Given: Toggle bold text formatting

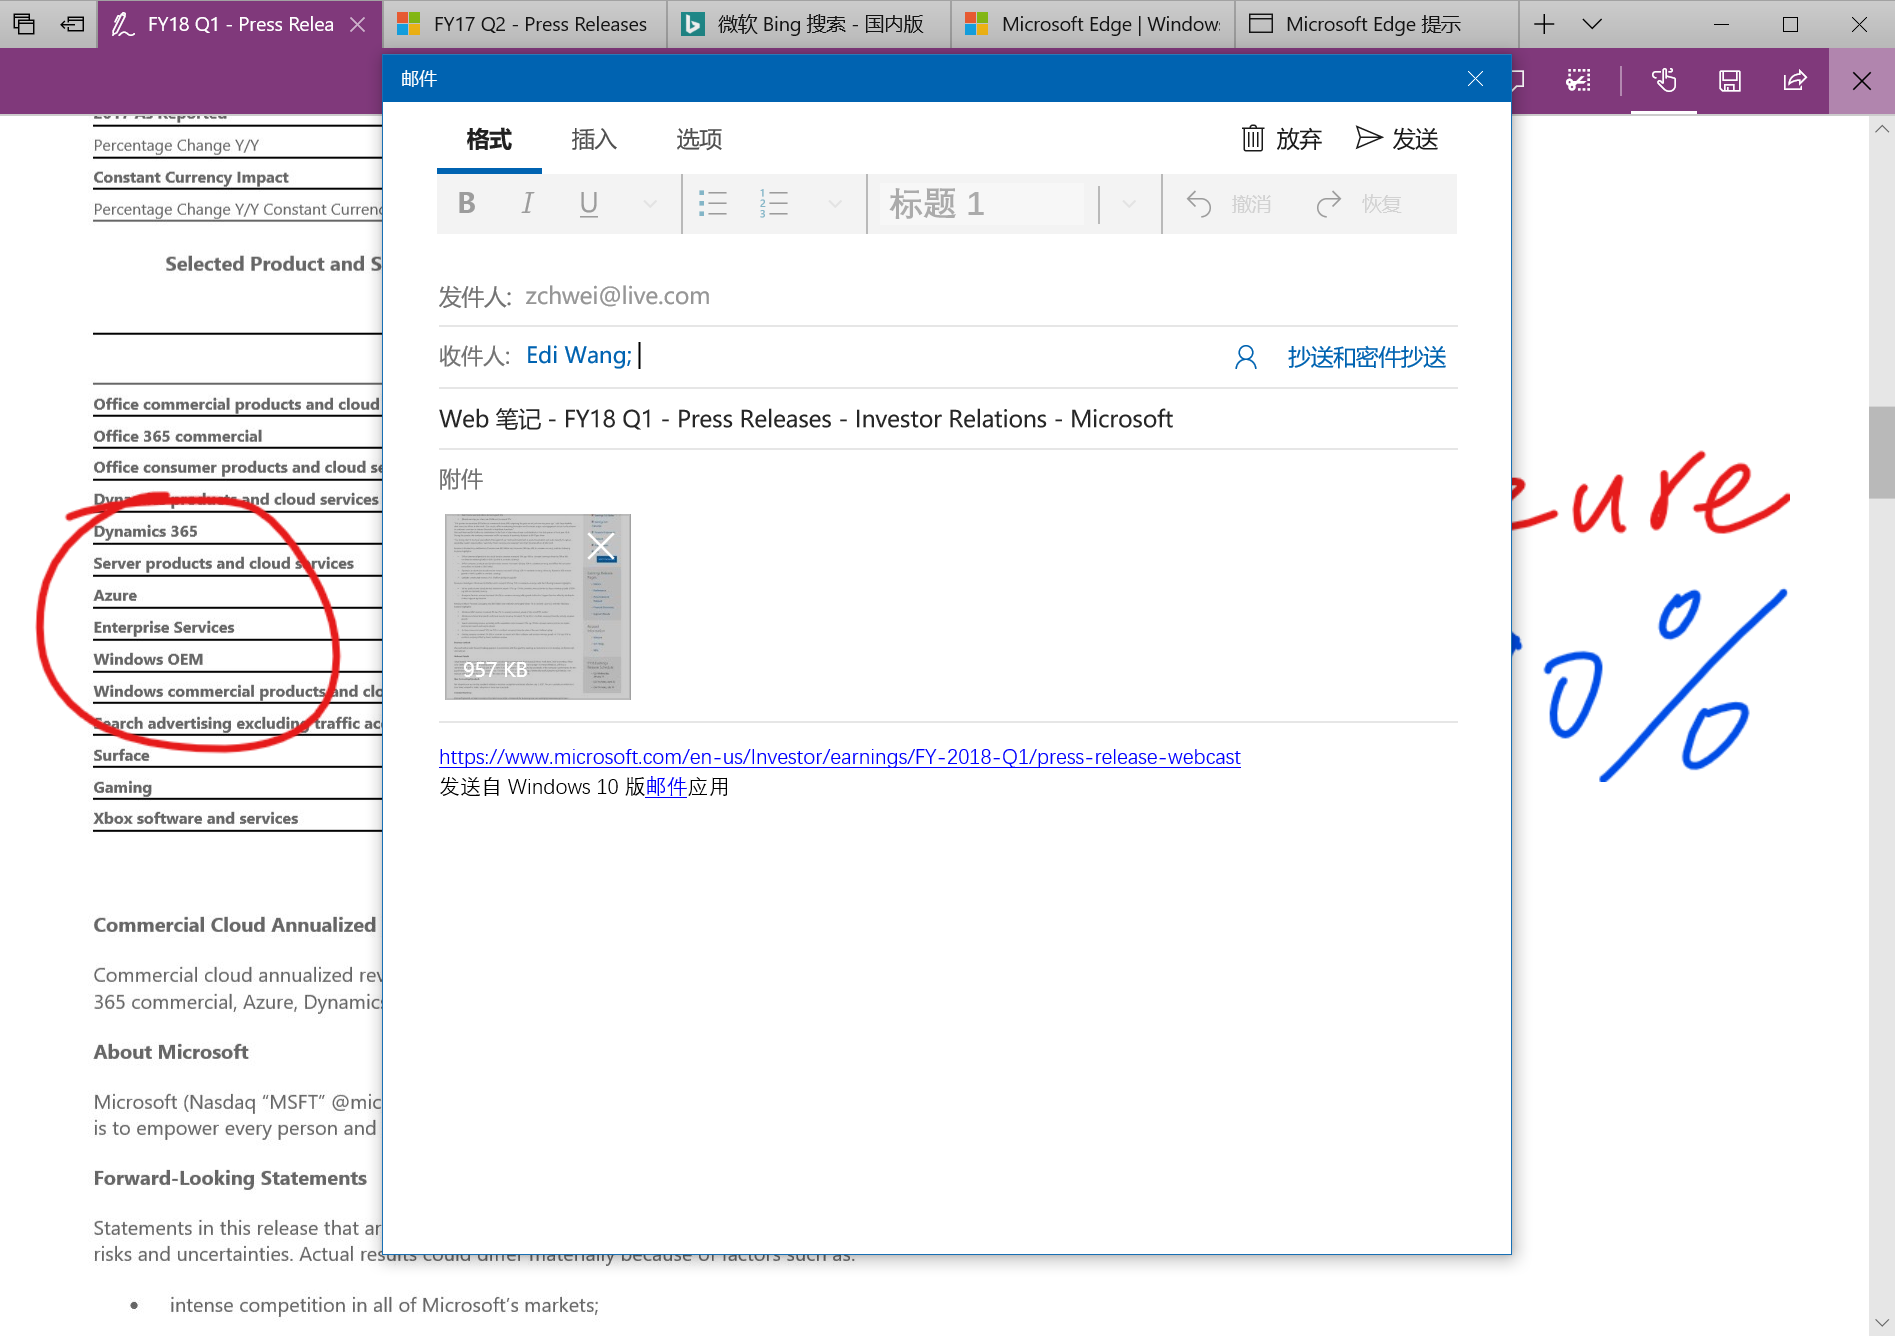Looking at the screenshot, I should click(x=466, y=203).
